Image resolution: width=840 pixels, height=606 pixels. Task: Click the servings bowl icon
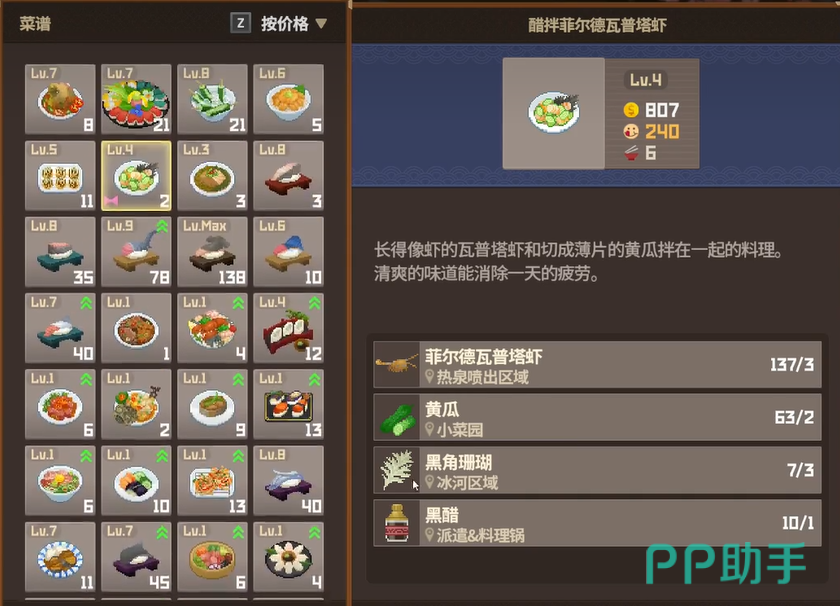pos(631,153)
